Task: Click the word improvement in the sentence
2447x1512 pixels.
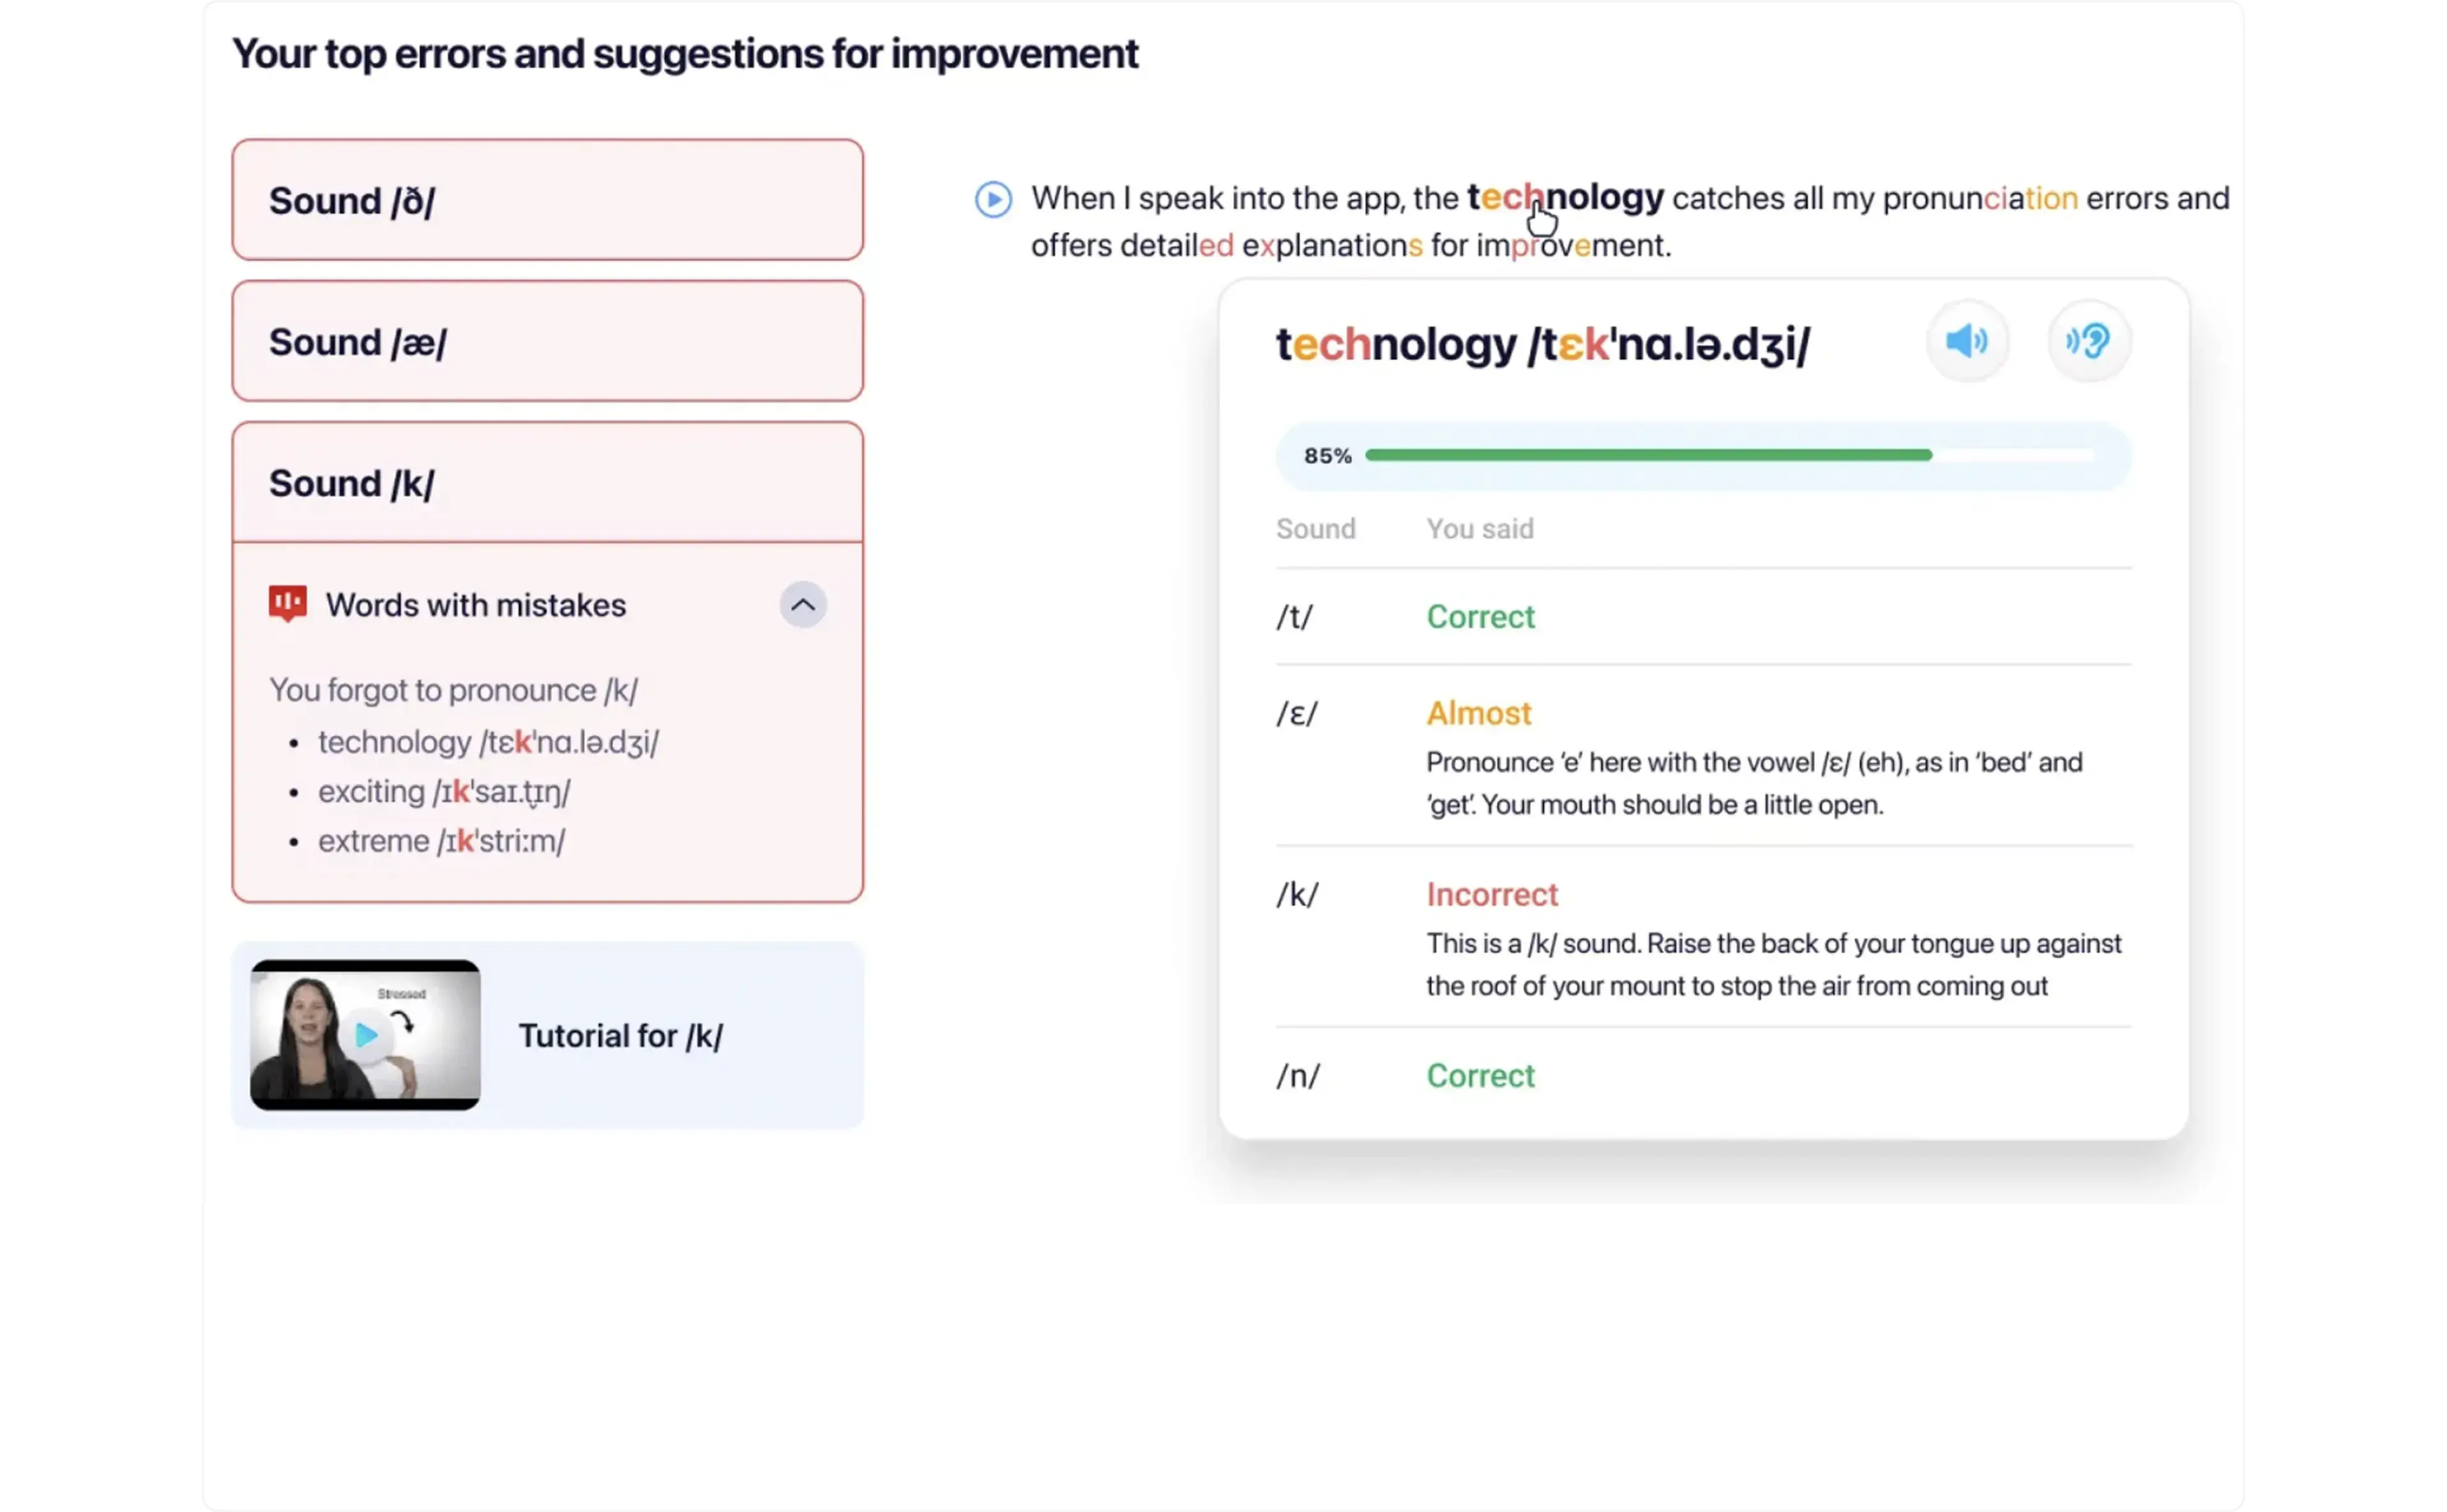Action: click(x=1572, y=246)
